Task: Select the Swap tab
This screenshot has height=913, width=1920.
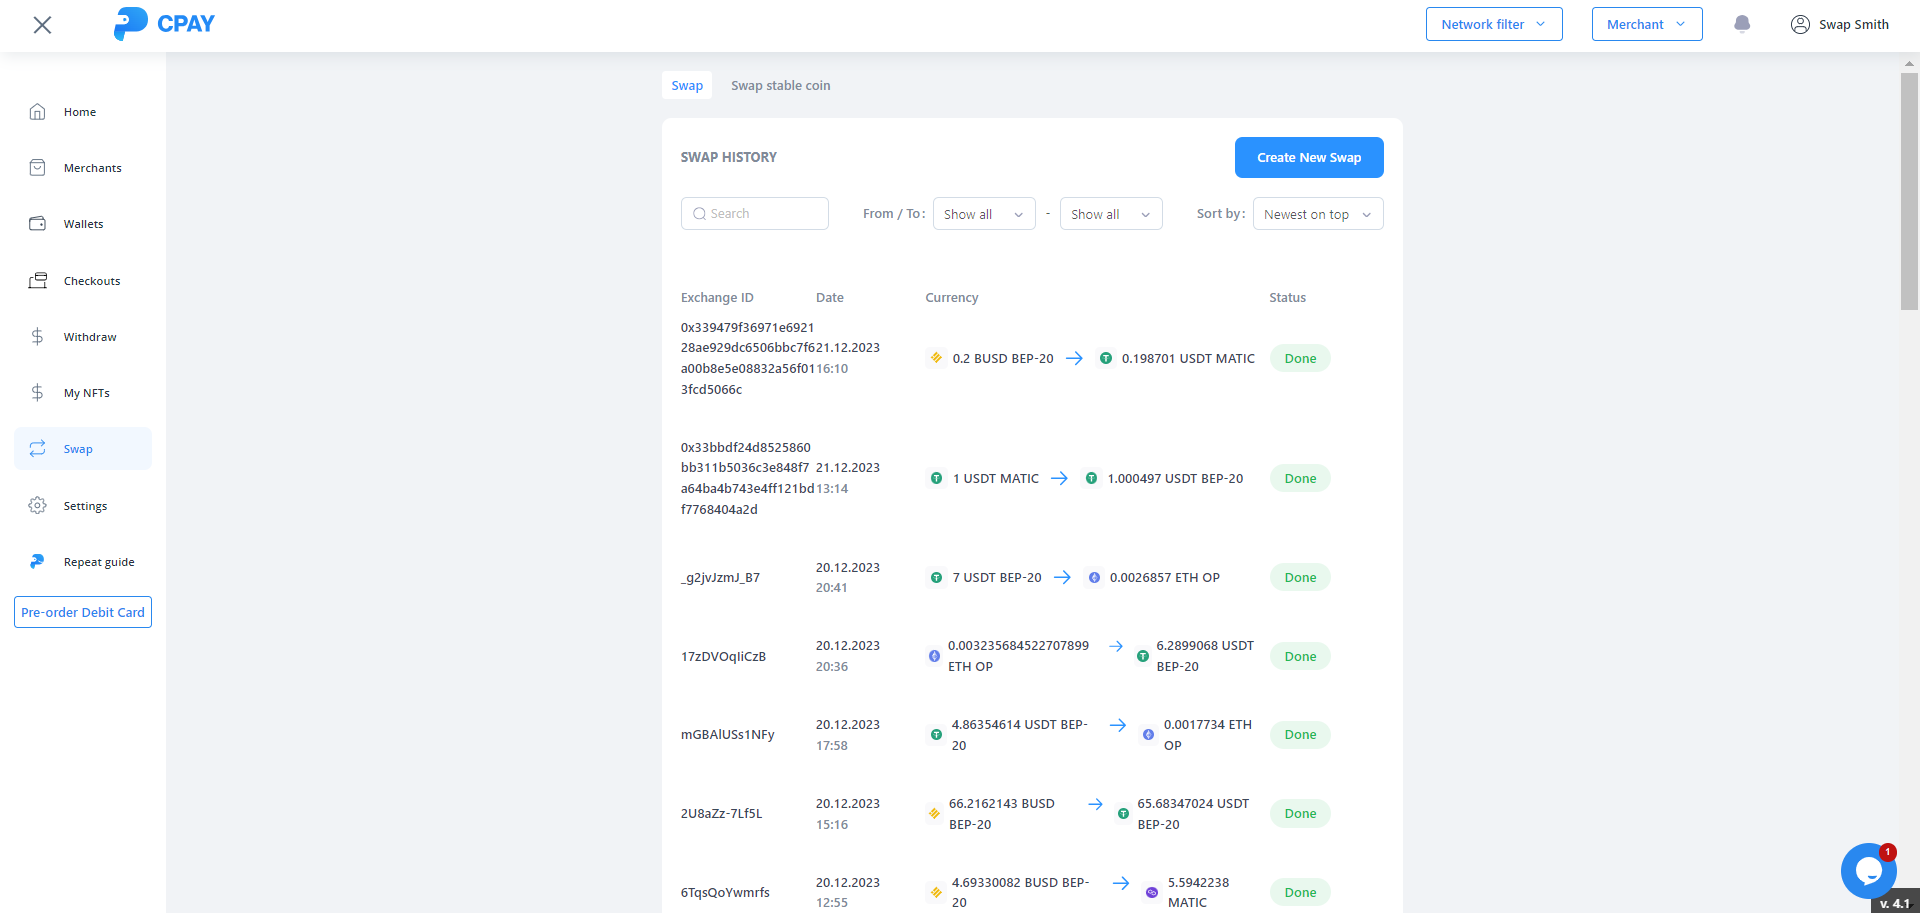Action: click(687, 86)
